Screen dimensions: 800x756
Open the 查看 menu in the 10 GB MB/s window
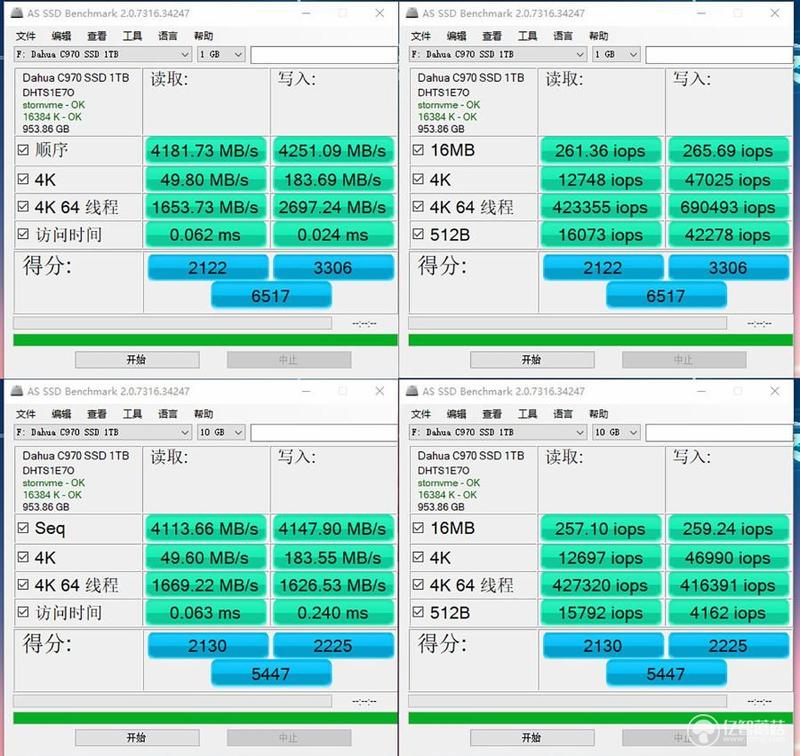click(96, 414)
